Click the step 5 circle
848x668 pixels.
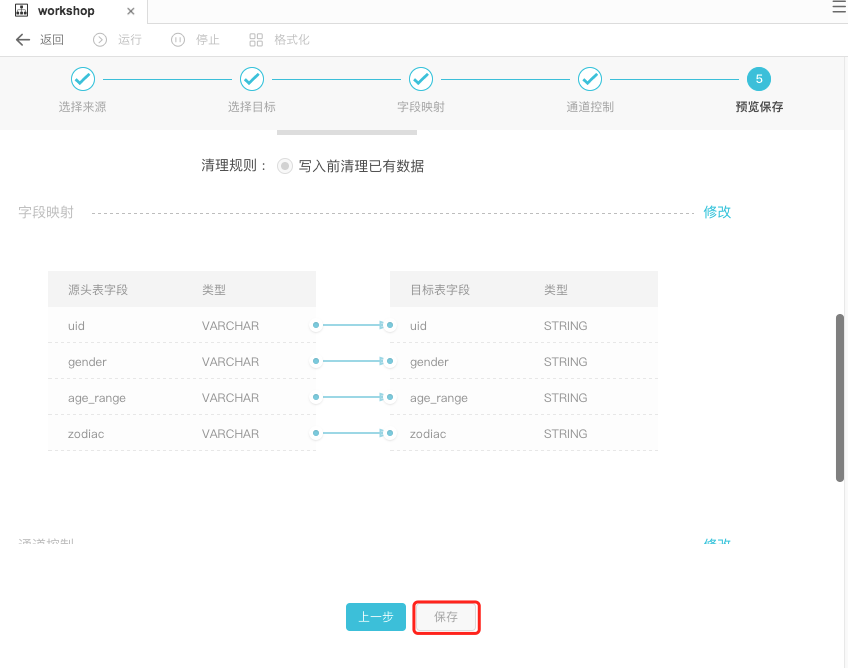click(759, 79)
